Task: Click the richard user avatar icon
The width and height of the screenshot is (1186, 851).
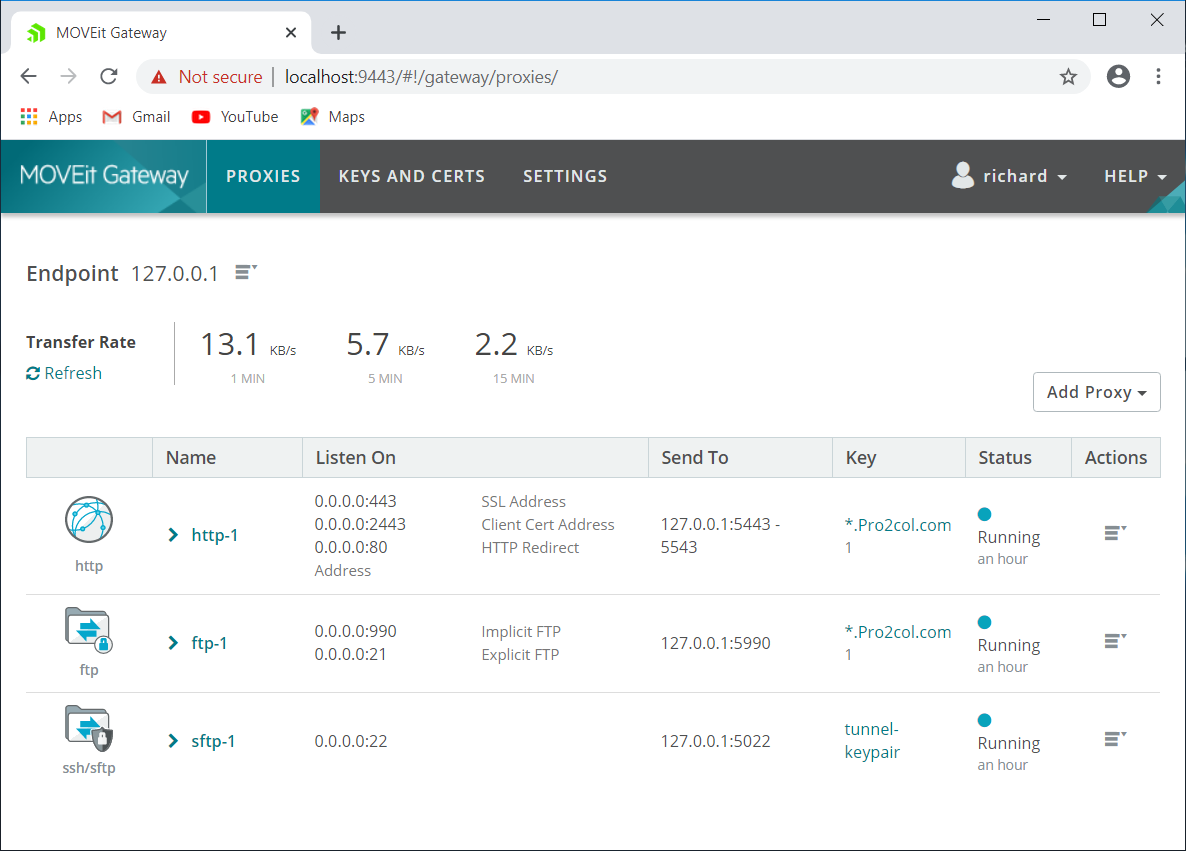Action: pyautogui.click(x=963, y=175)
